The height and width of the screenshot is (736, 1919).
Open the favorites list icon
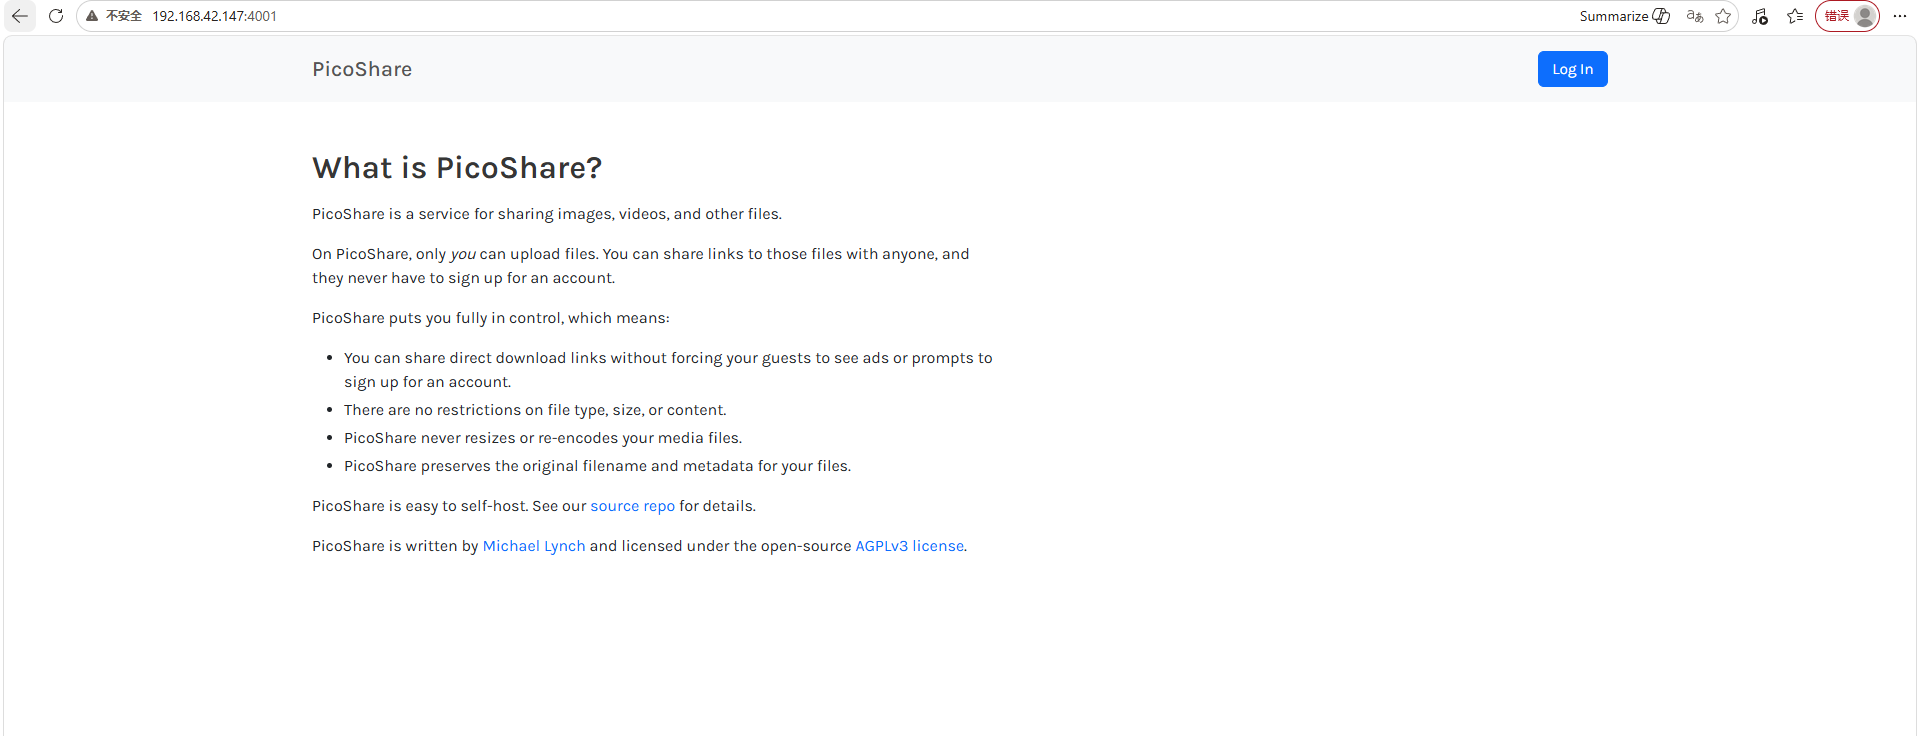(1796, 16)
